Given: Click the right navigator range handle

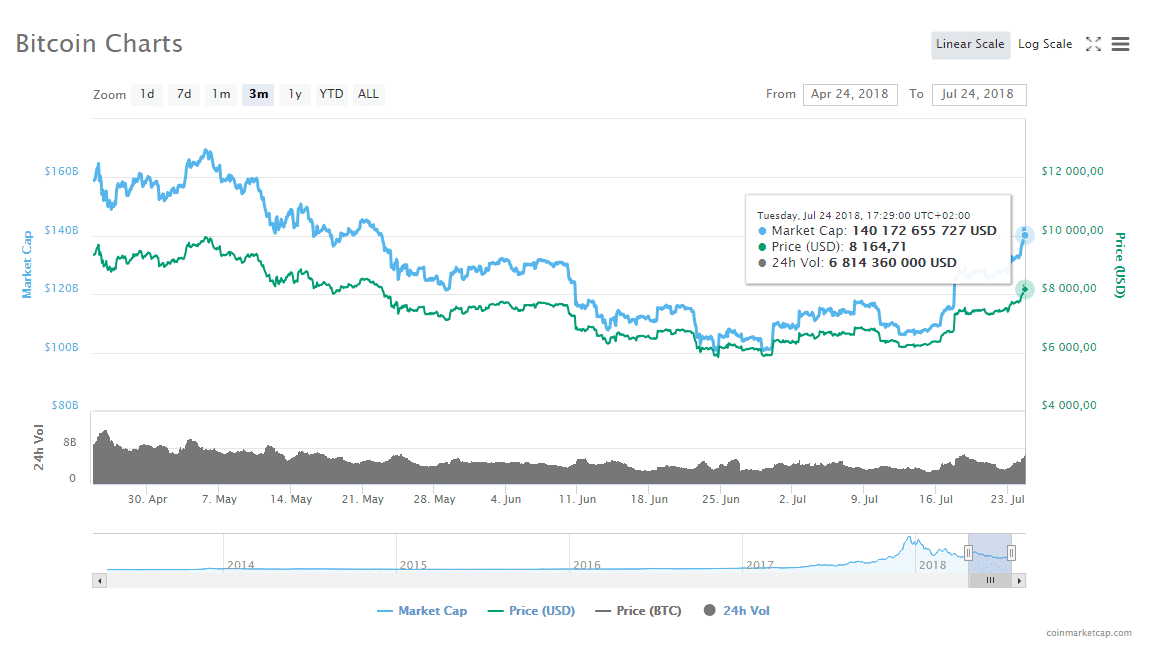Looking at the screenshot, I should tap(1011, 553).
